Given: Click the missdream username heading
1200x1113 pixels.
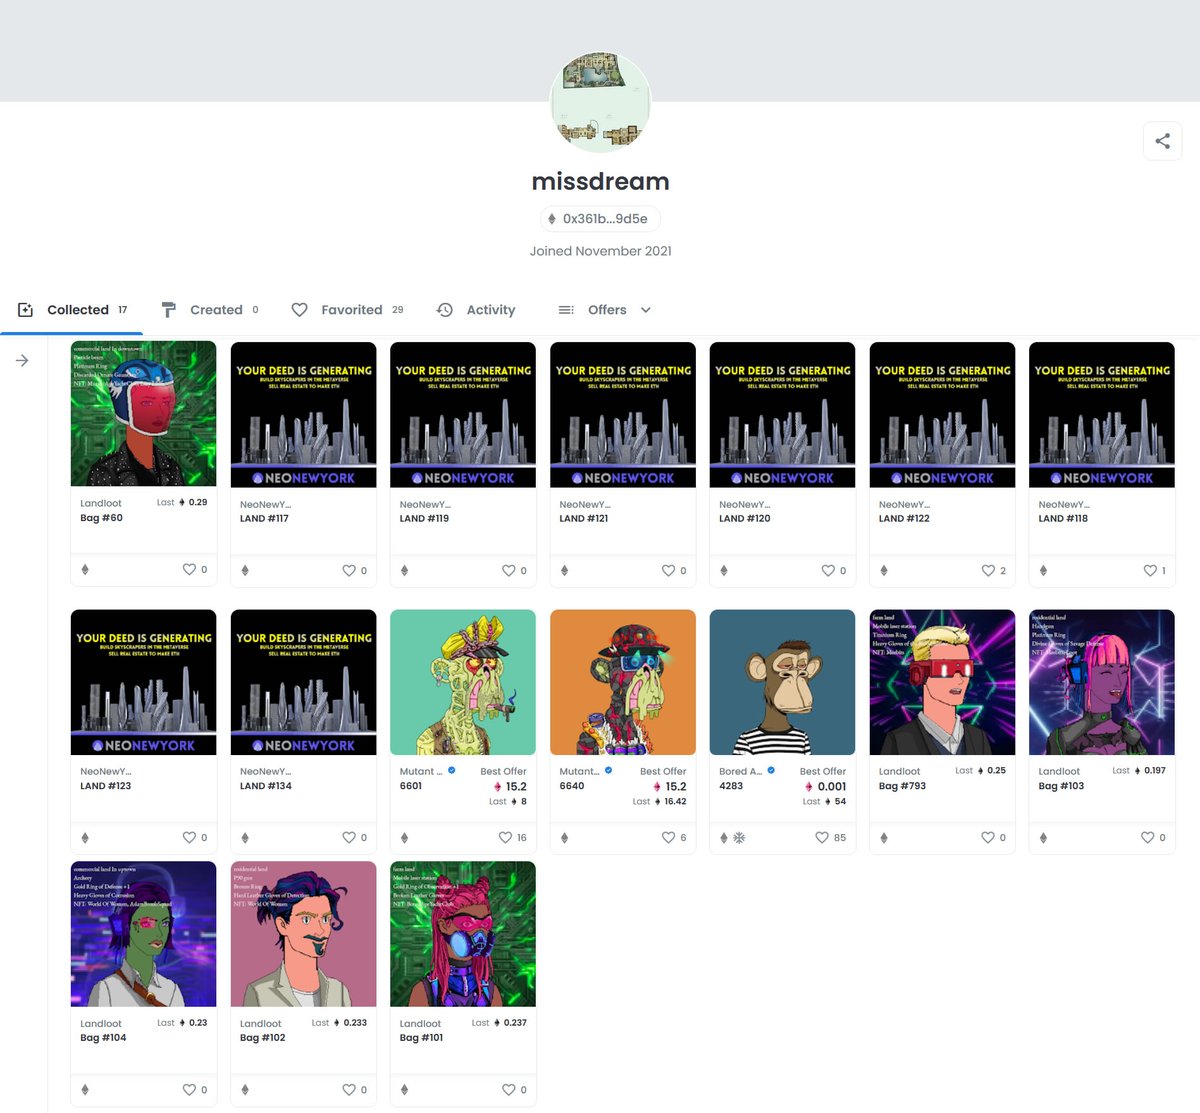Looking at the screenshot, I should click(x=600, y=181).
